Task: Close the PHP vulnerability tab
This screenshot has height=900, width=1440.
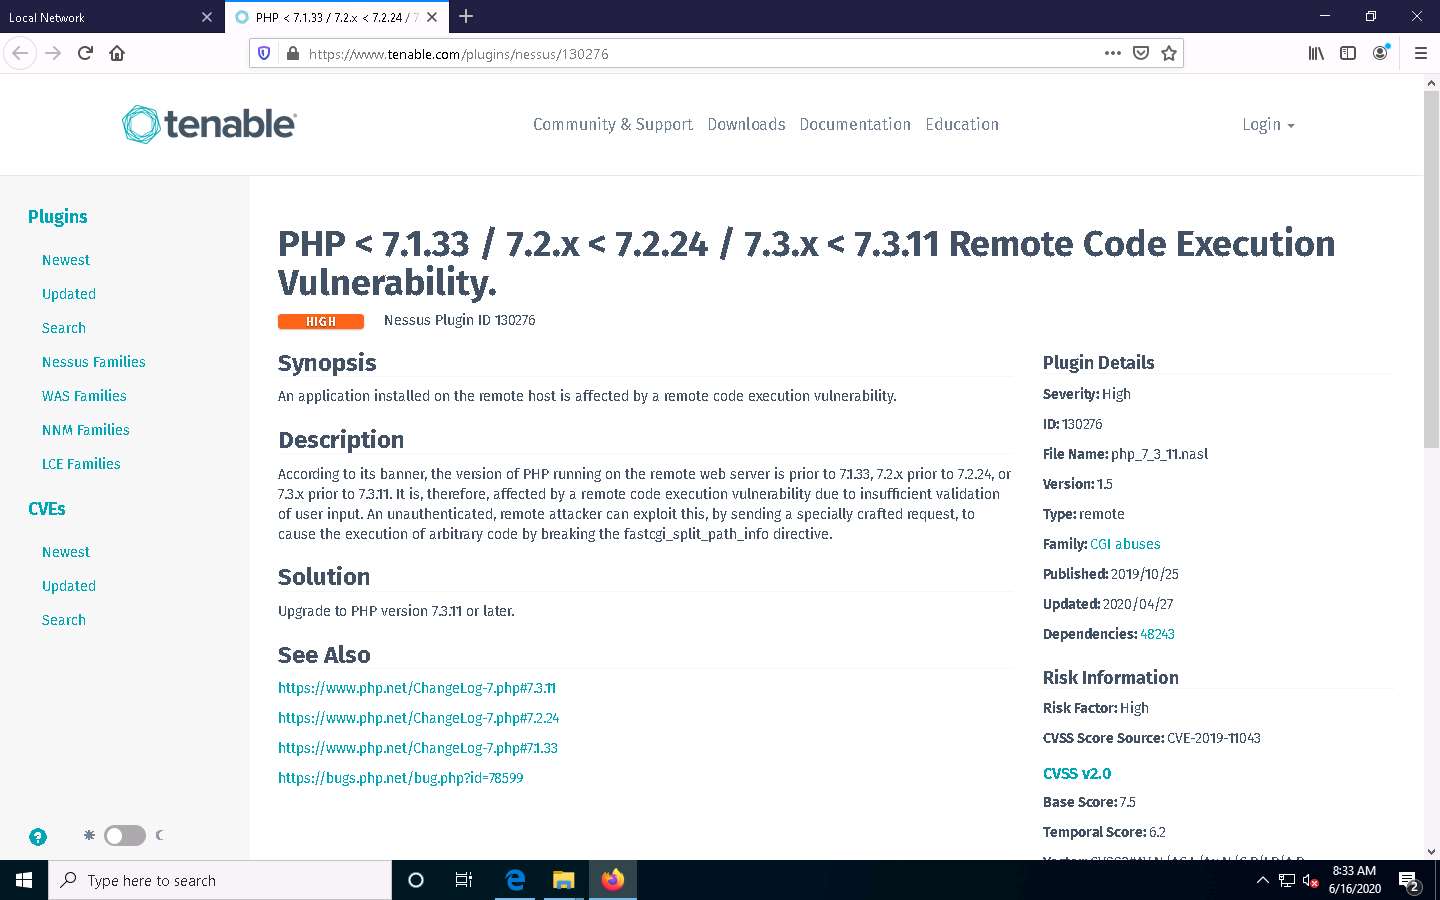Action: [x=431, y=17]
